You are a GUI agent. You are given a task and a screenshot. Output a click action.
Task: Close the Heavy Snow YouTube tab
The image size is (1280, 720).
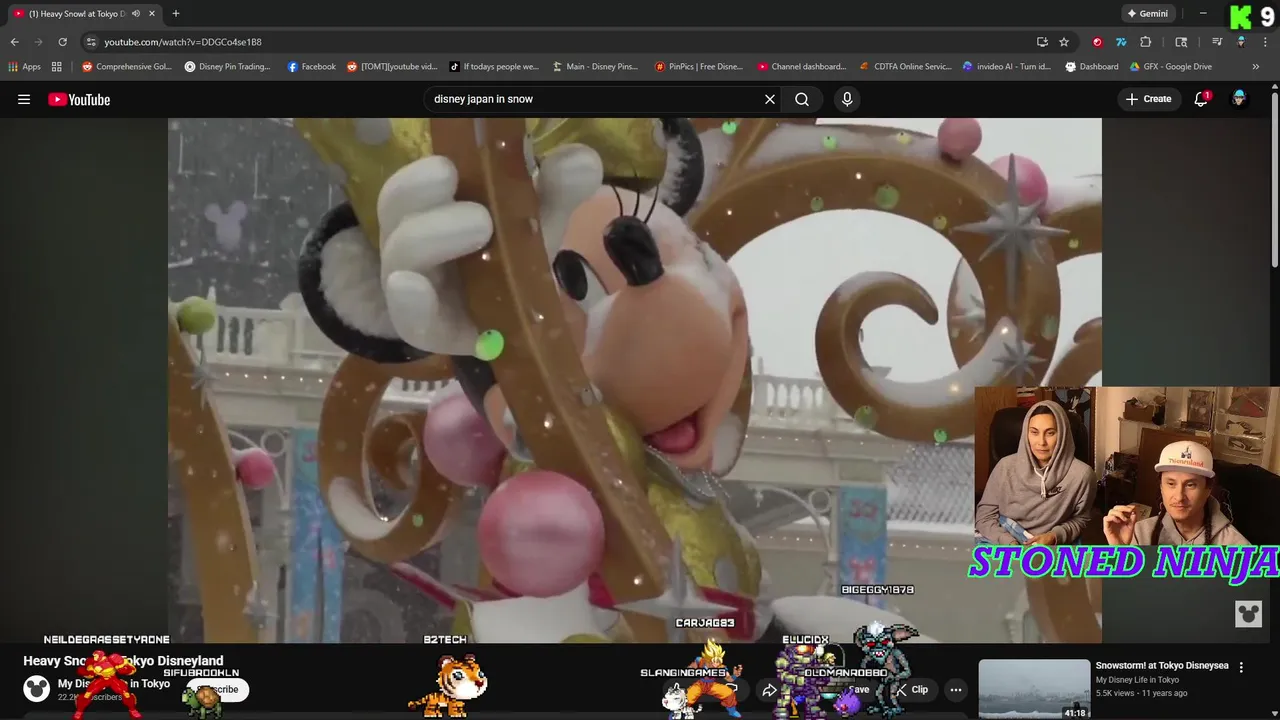[152, 14]
